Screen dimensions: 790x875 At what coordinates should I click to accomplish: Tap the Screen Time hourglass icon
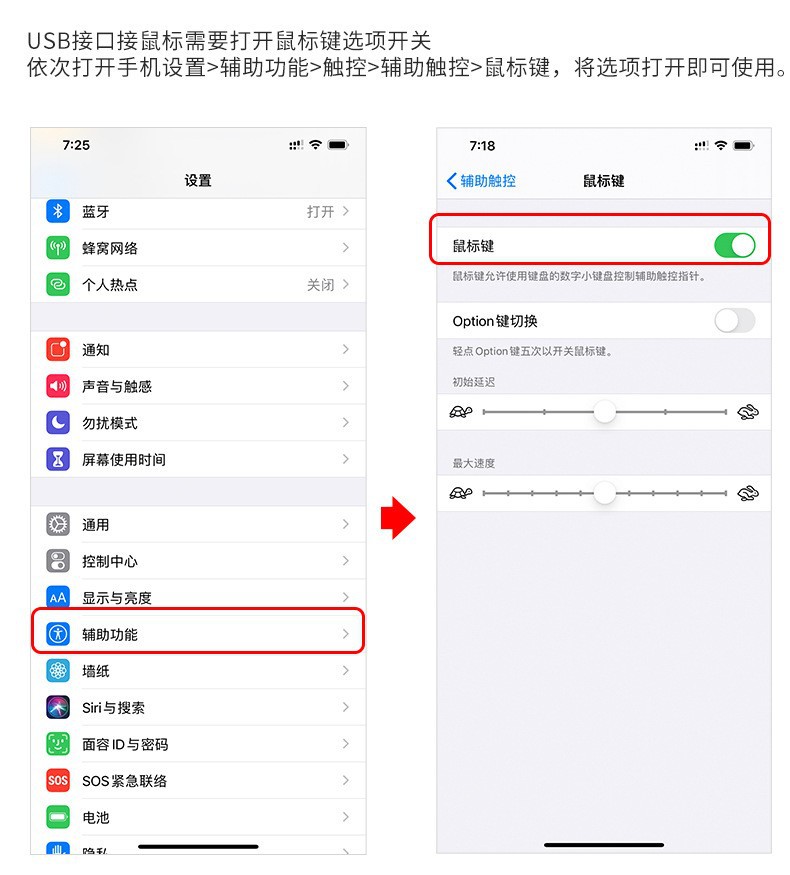pyautogui.click(x=58, y=459)
